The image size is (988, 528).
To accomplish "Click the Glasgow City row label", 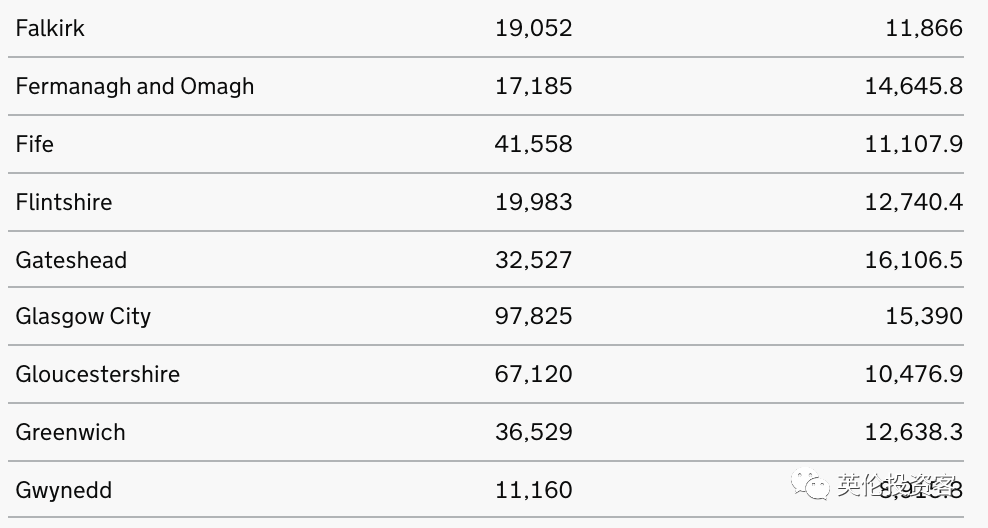I will [x=83, y=317].
